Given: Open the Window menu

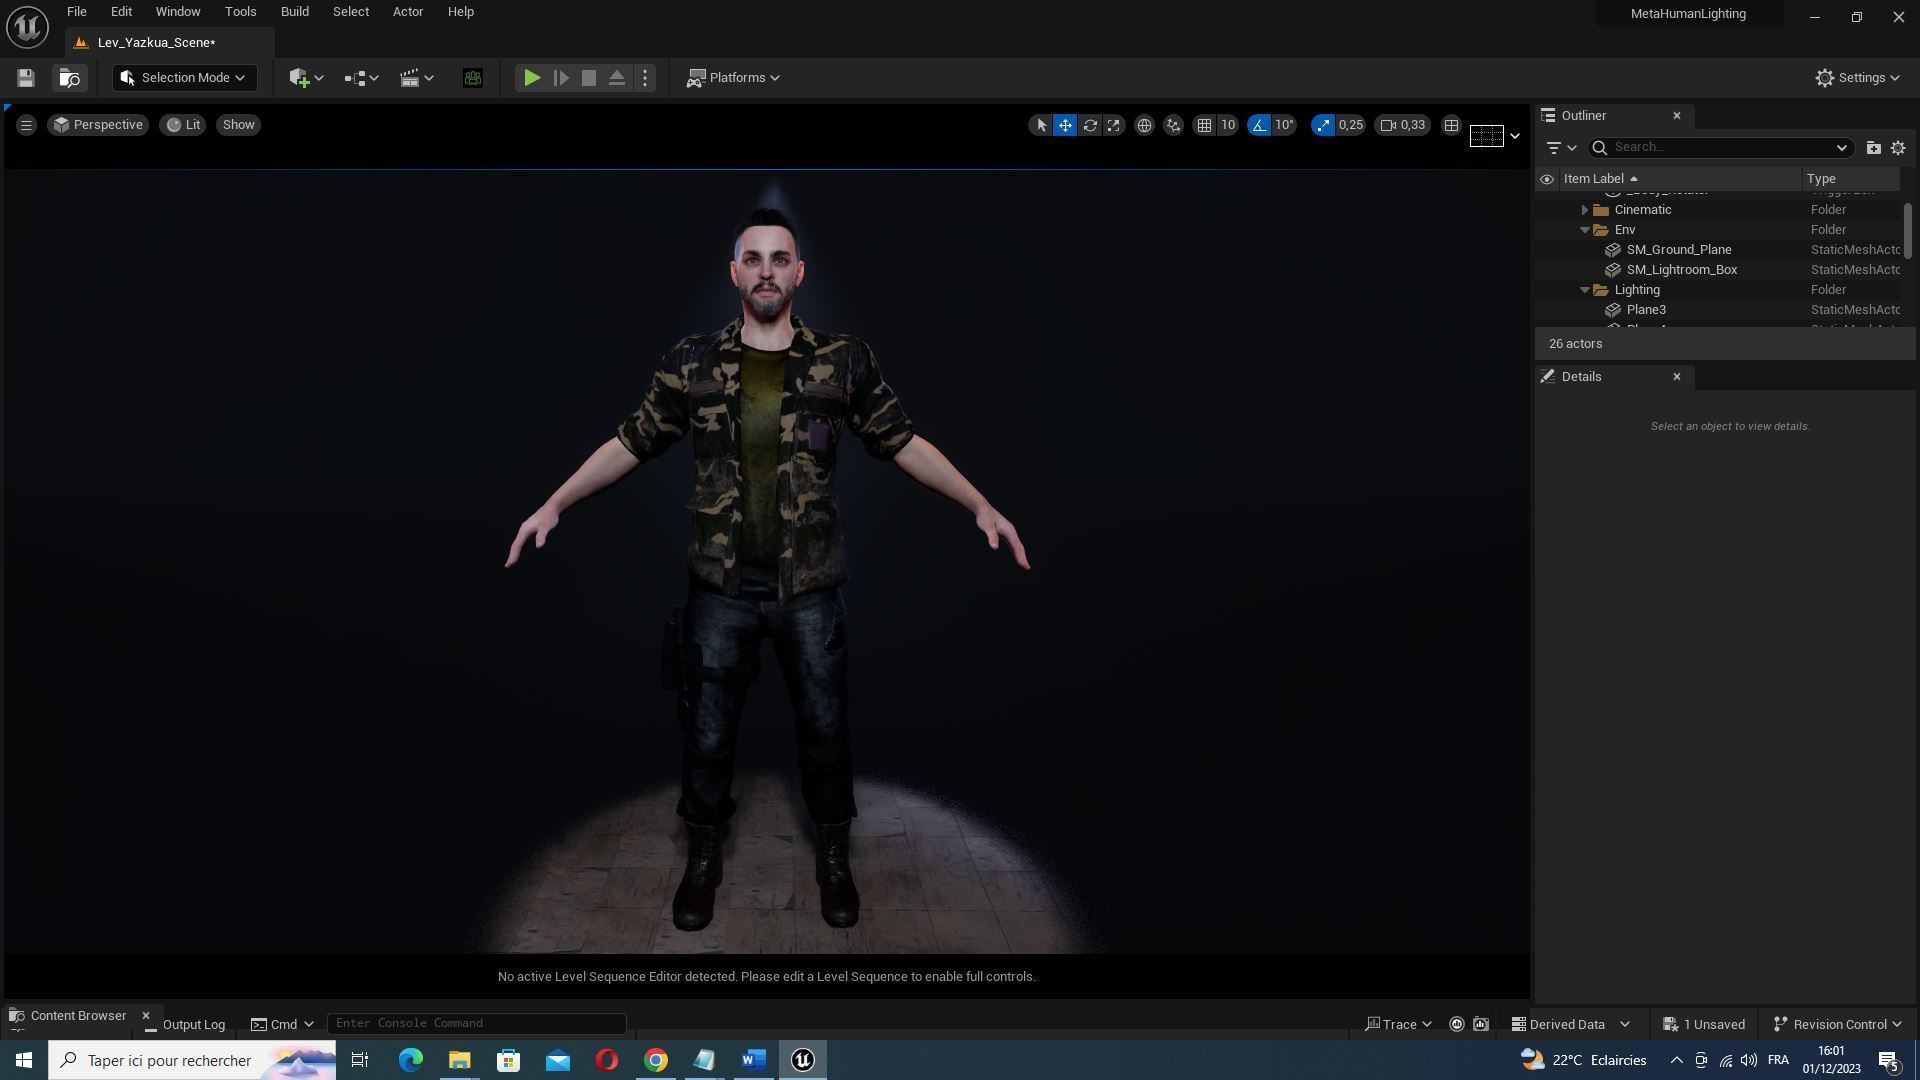Looking at the screenshot, I should point(178,12).
